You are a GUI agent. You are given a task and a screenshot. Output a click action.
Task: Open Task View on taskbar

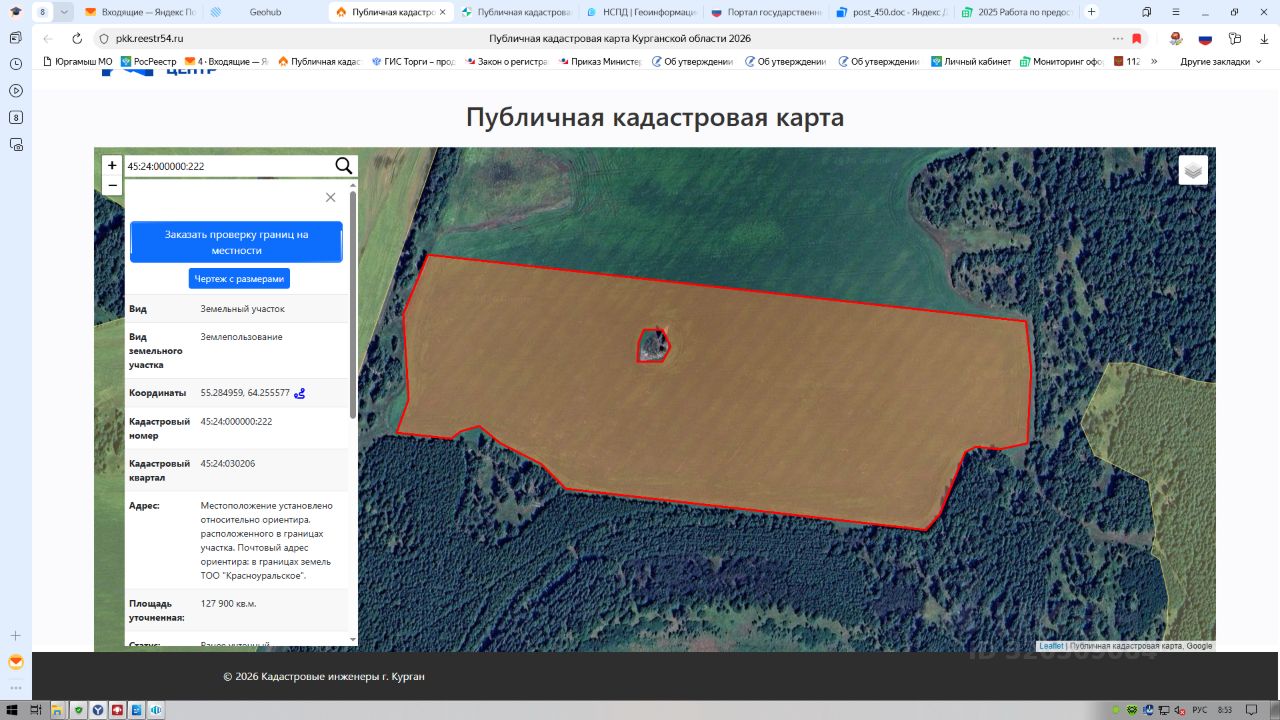pyautogui.click(x=36, y=710)
